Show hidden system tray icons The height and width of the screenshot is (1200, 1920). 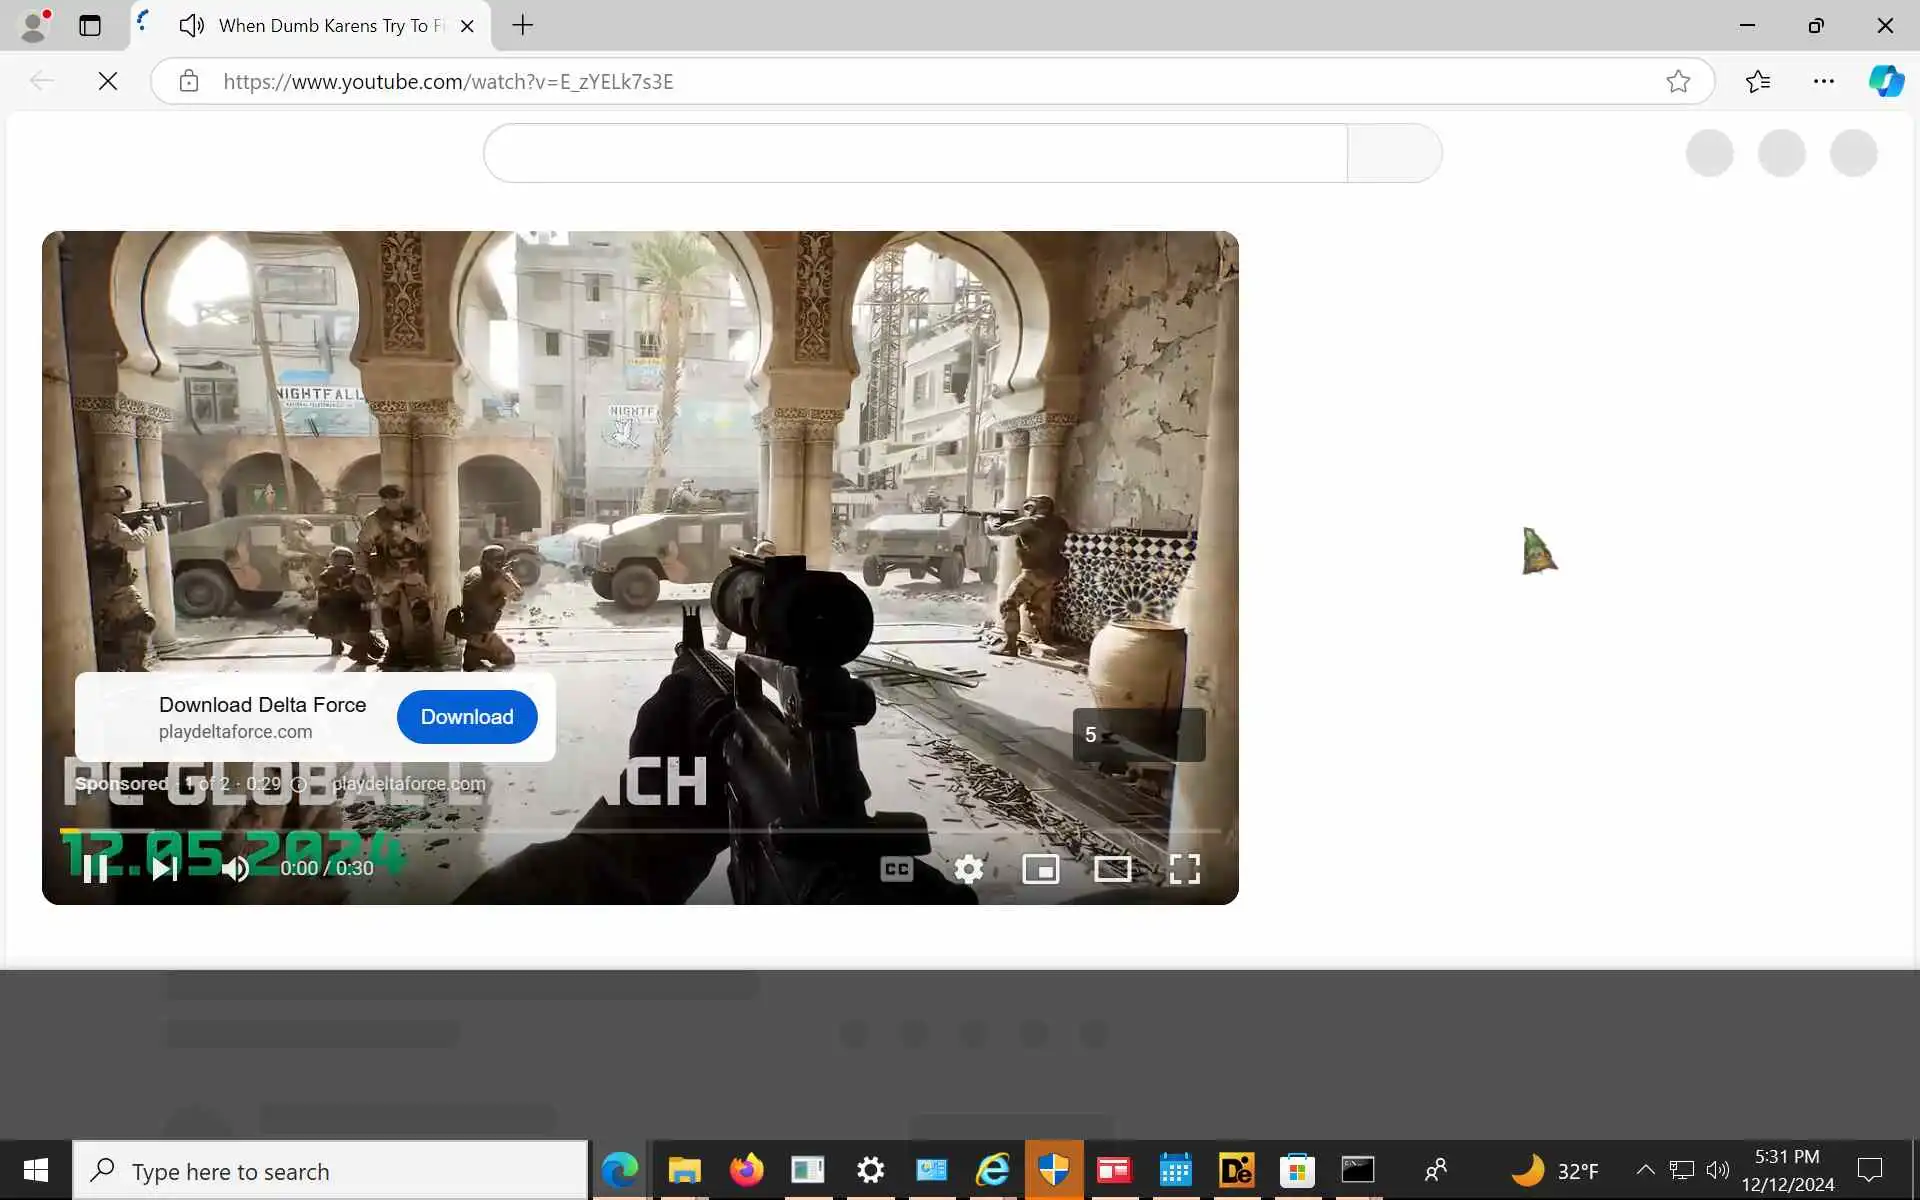1644,1170
